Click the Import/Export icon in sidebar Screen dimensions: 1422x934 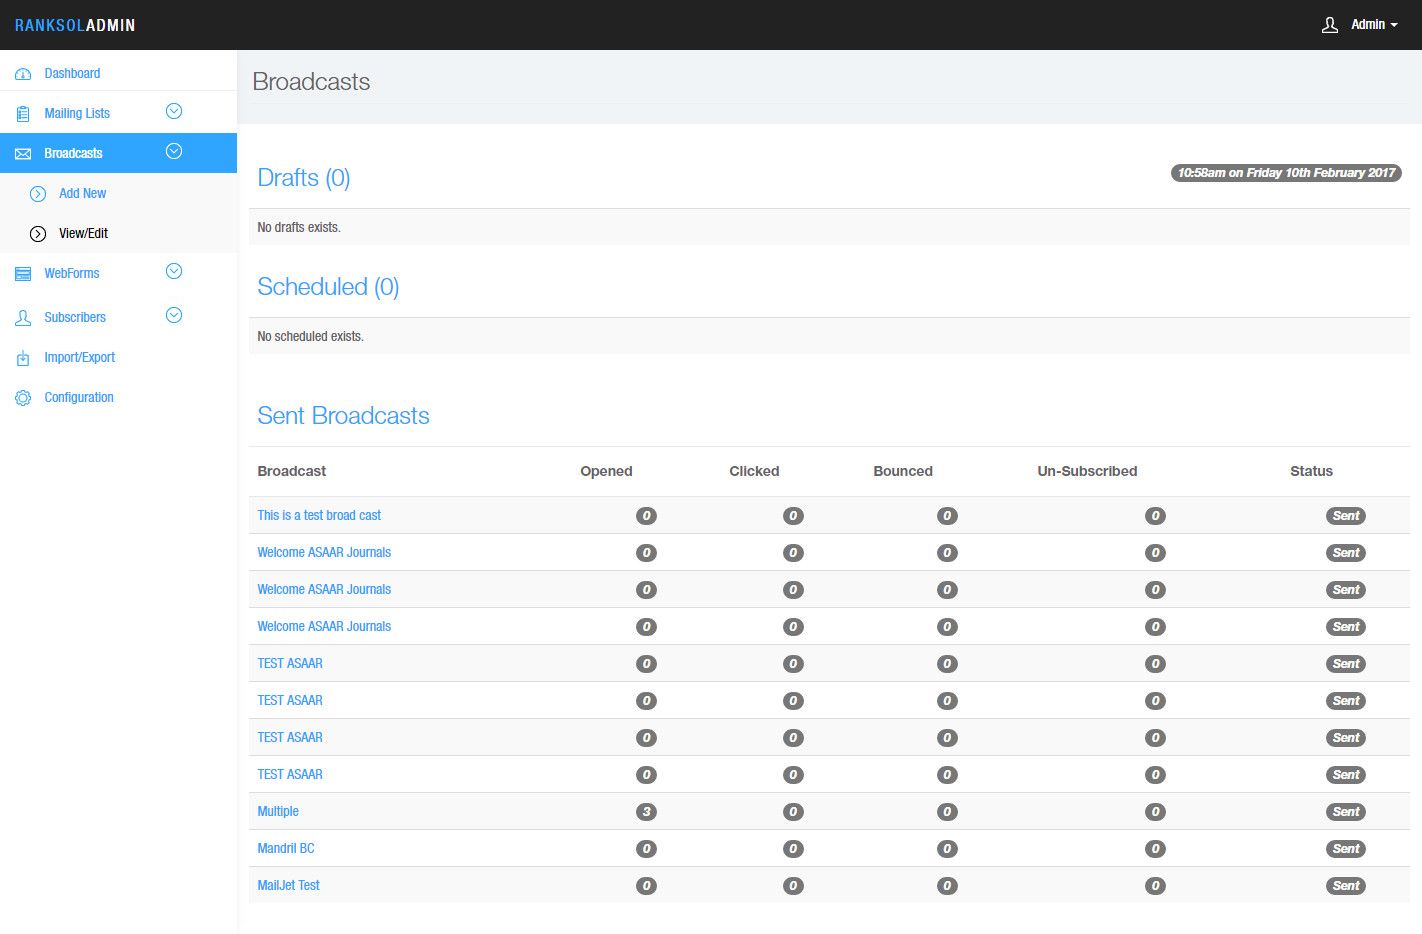(x=23, y=358)
